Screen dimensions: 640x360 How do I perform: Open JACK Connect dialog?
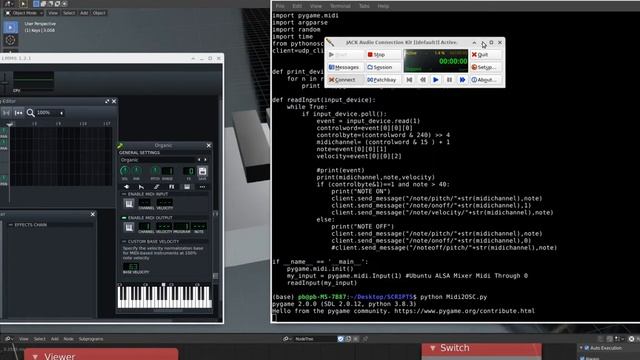point(345,80)
